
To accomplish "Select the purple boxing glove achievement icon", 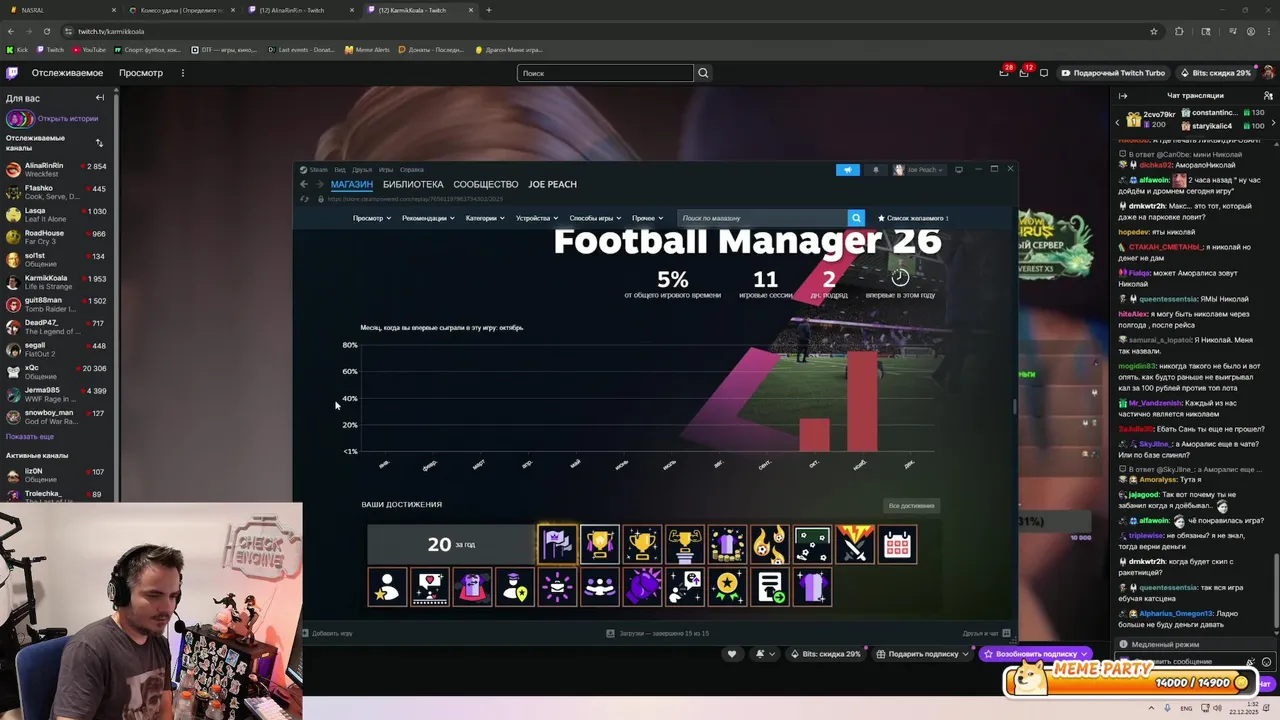I will [x=642, y=587].
